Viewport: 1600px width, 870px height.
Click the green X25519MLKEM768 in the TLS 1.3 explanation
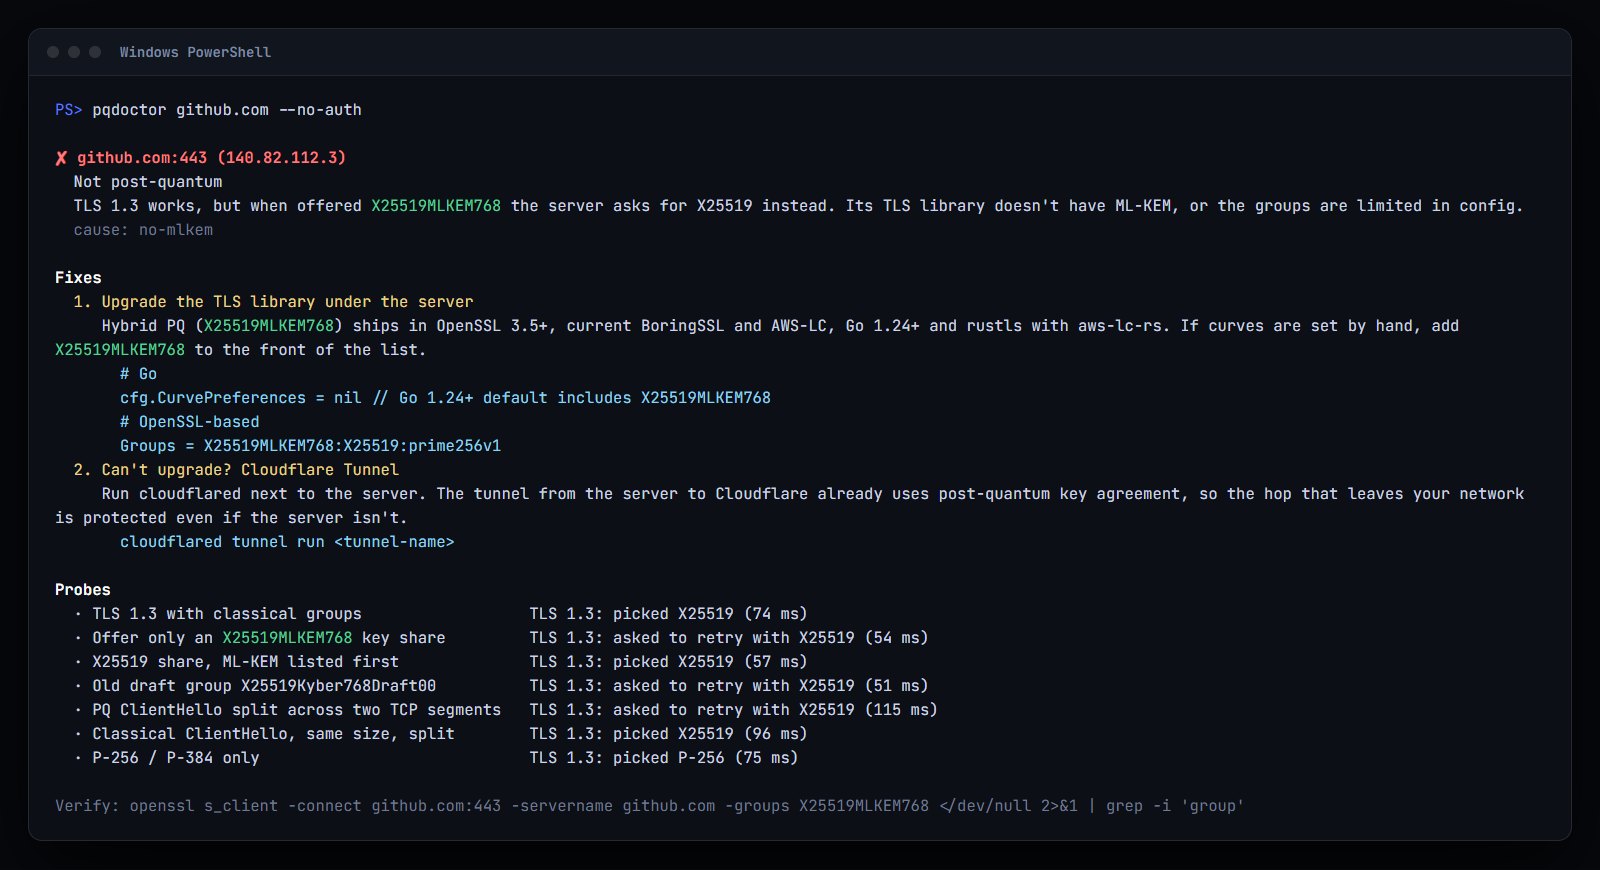coord(436,206)
